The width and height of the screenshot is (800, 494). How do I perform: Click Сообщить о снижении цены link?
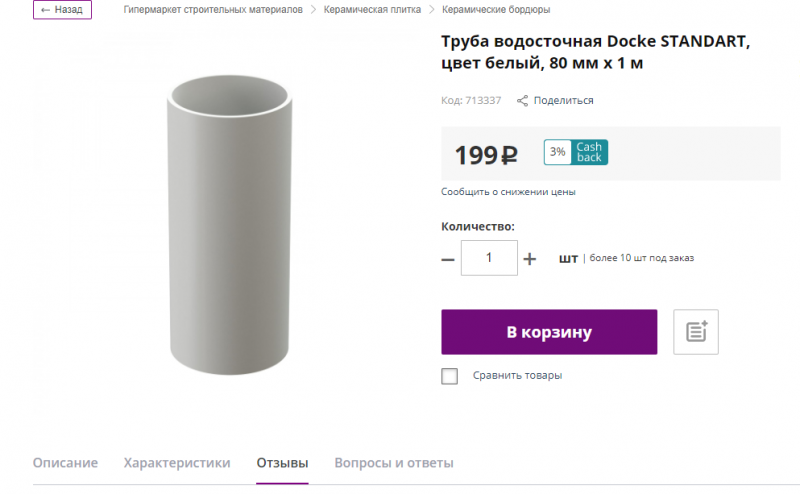508,192
